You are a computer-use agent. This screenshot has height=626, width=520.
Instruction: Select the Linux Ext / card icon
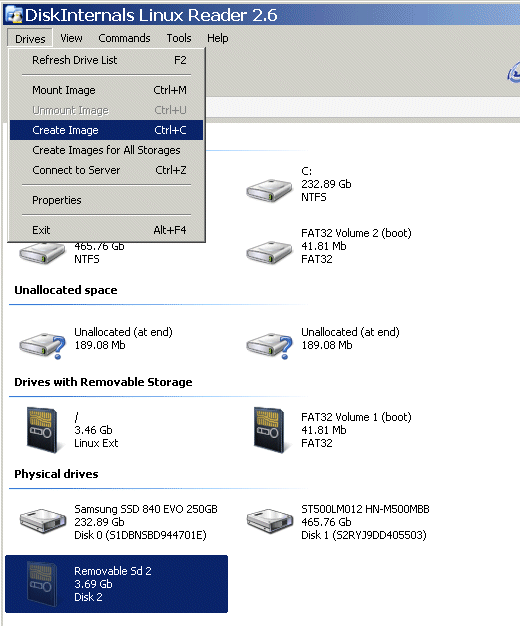pyautogui.click(x=42, y=430)
